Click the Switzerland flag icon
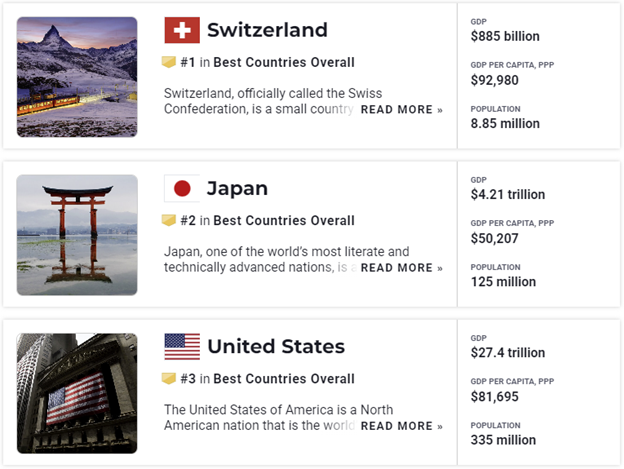This screenshot has width=624, height=469. coord(182,30)
